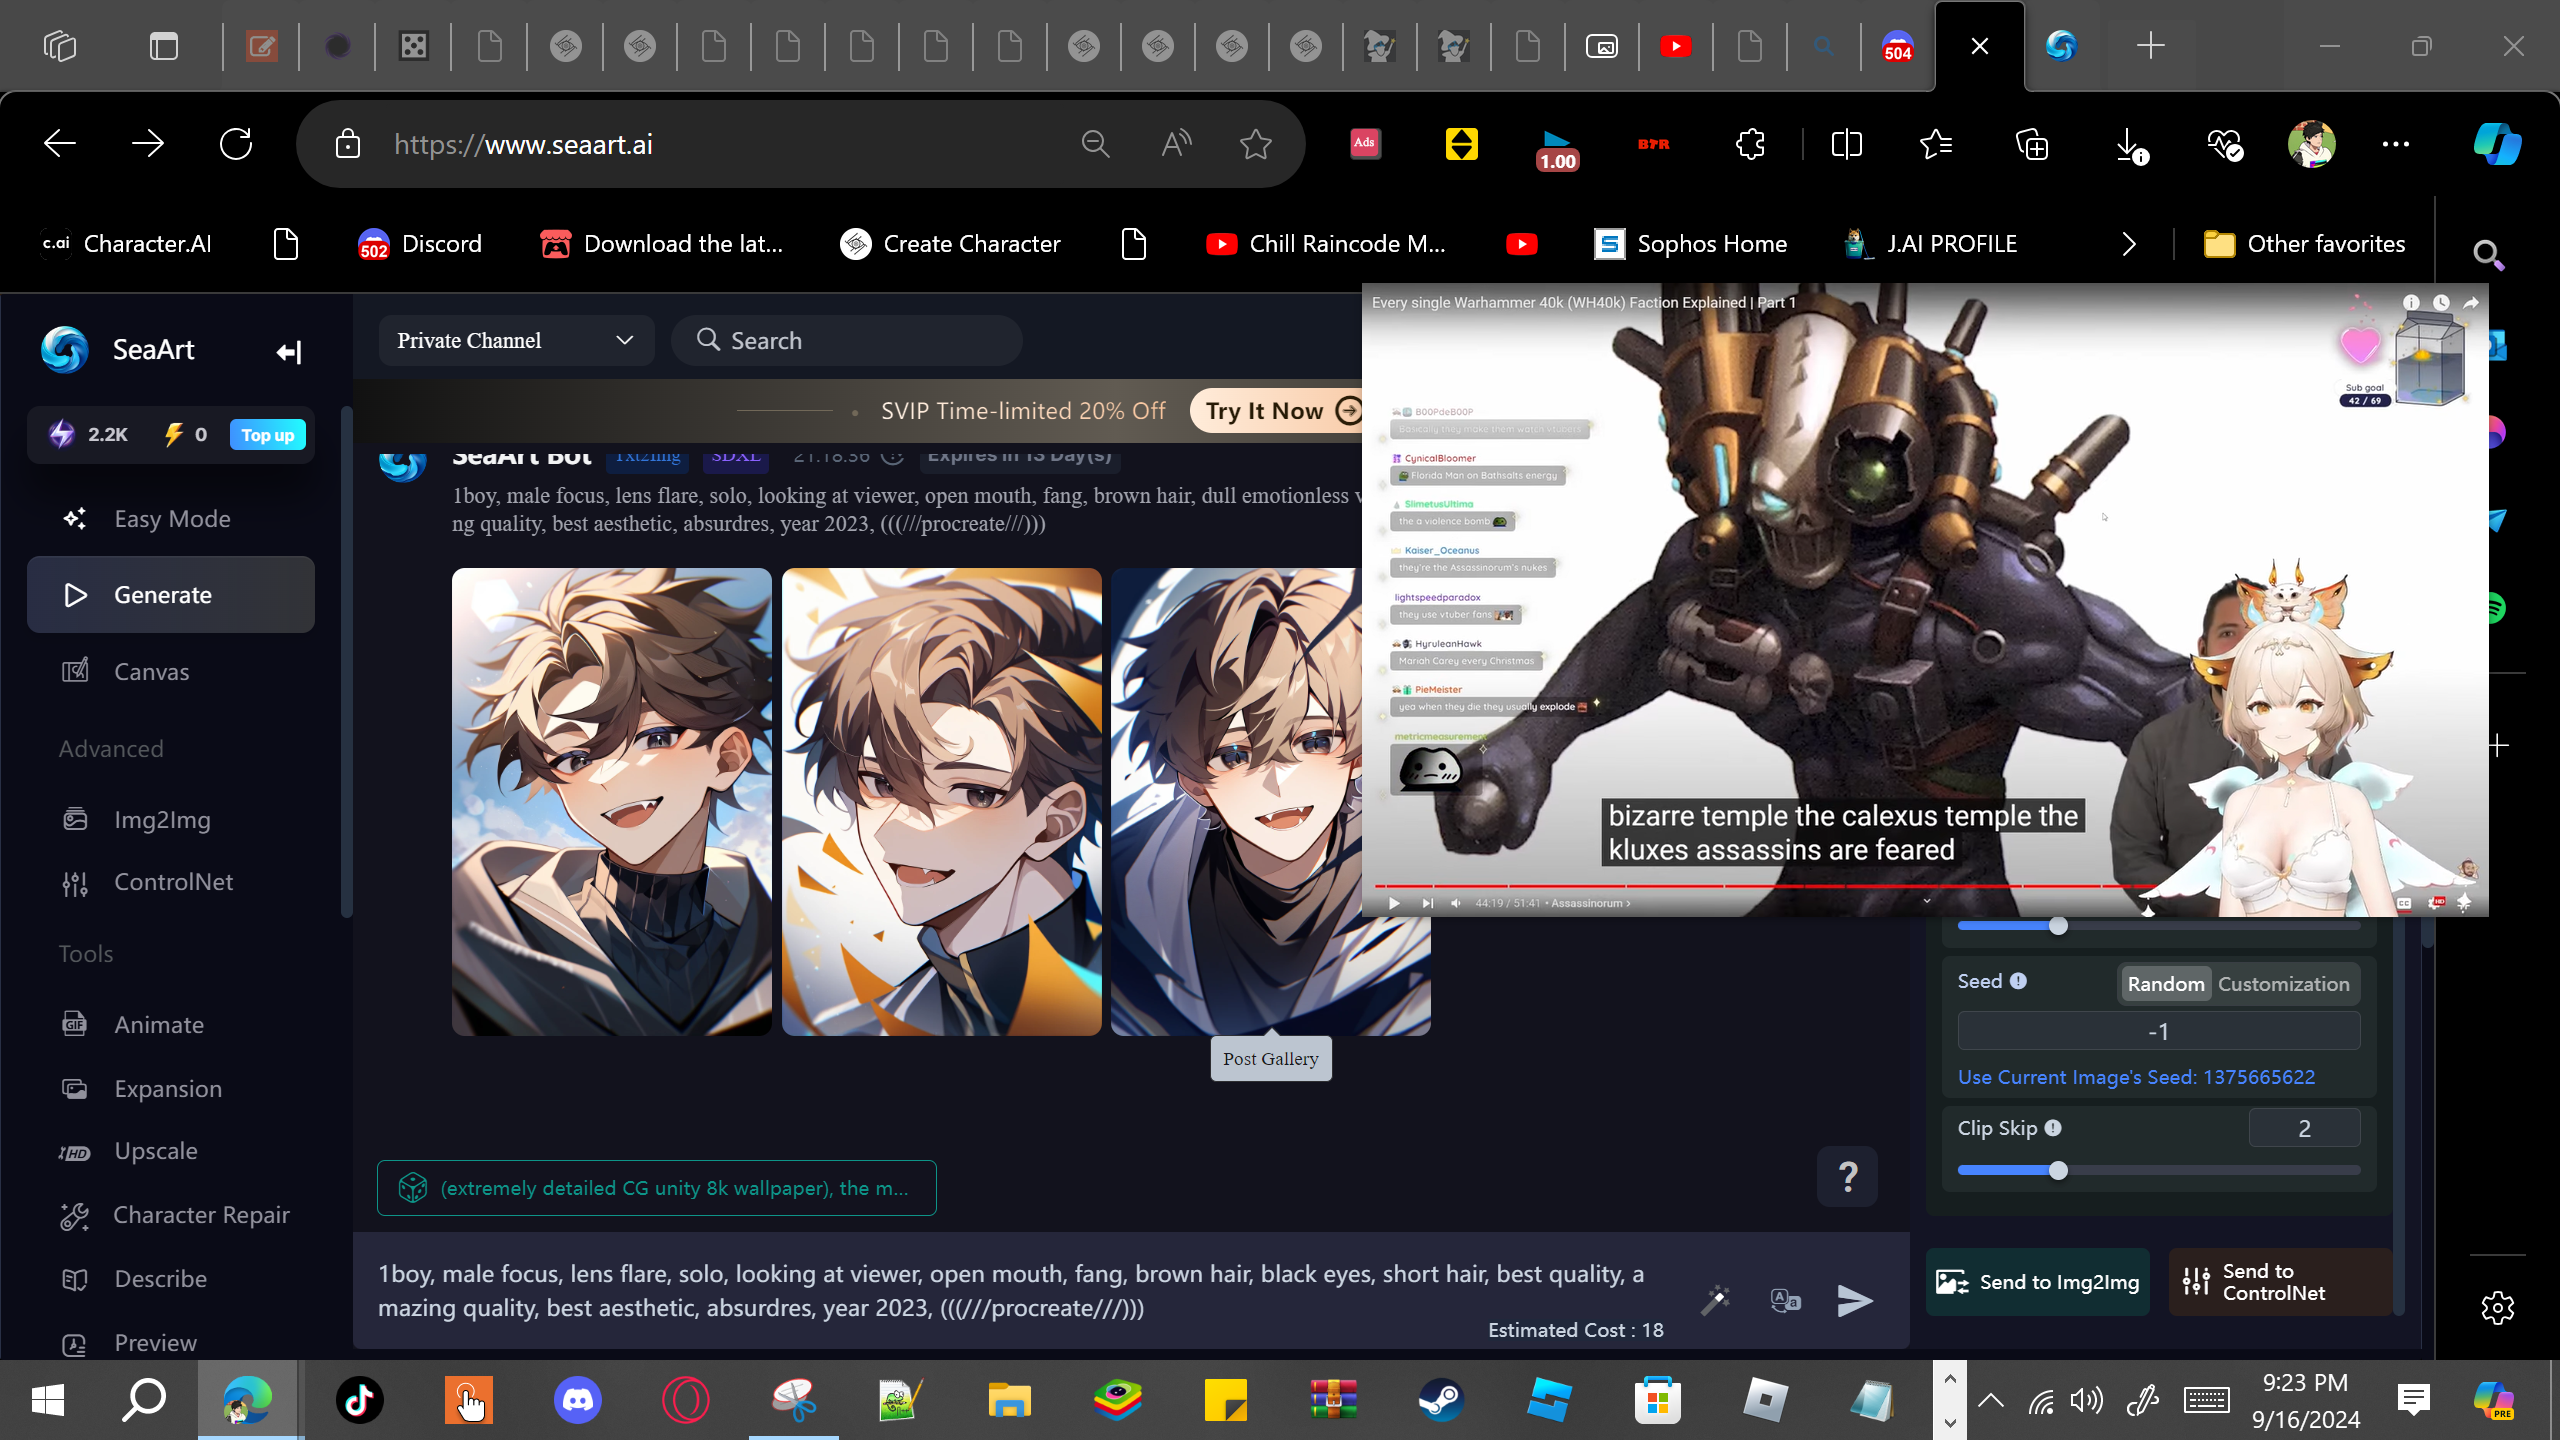The height and width of the screenshot is (1440, 2560).
Task: Expand the Assassinorum chapter in the video
Action: (x=1591, y=903)
